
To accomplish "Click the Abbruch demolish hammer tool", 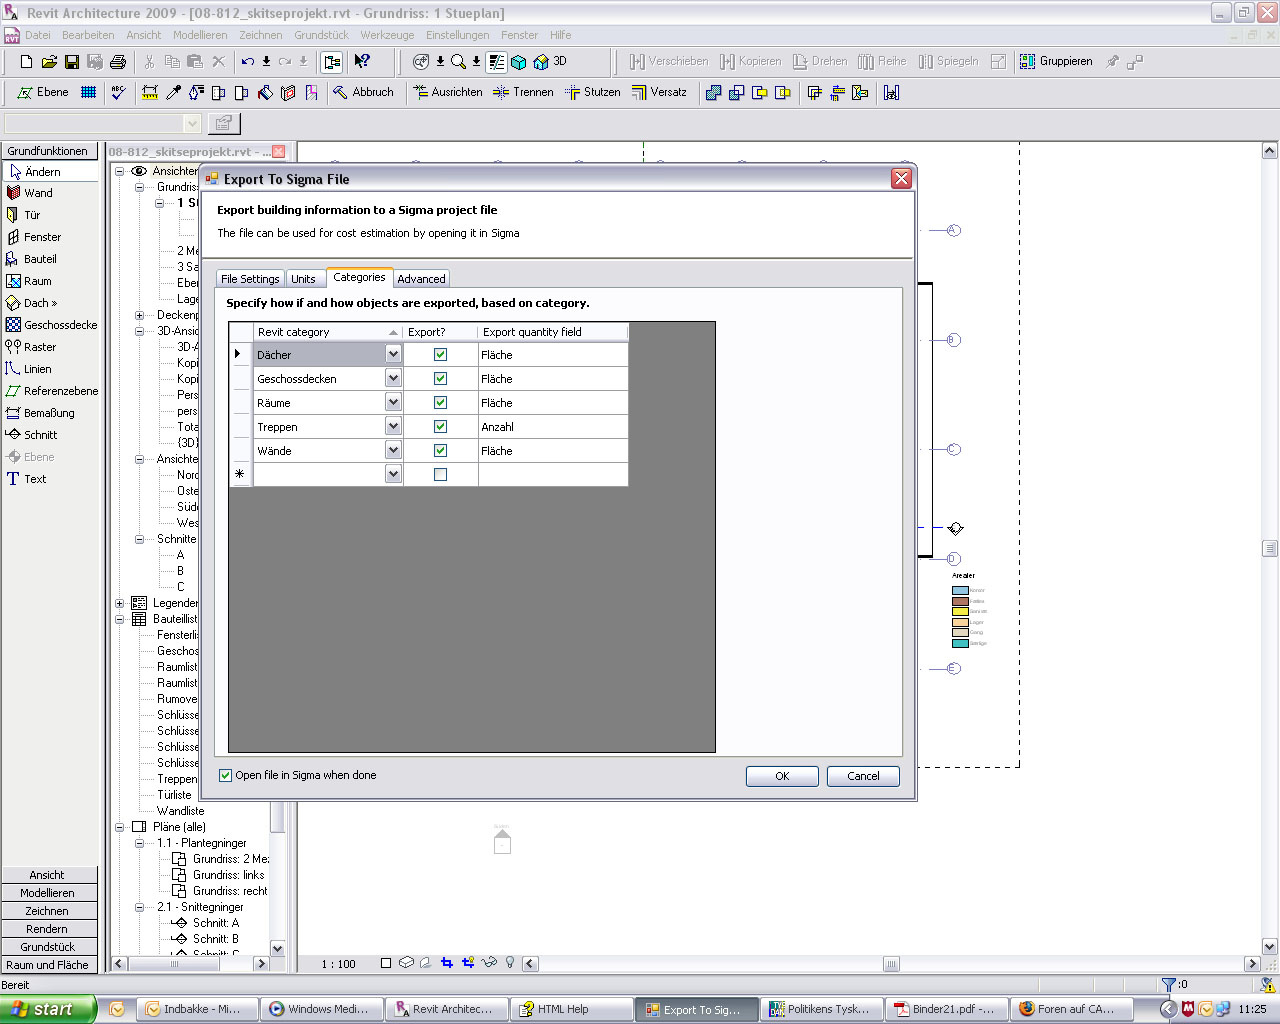I will [363, 92].
